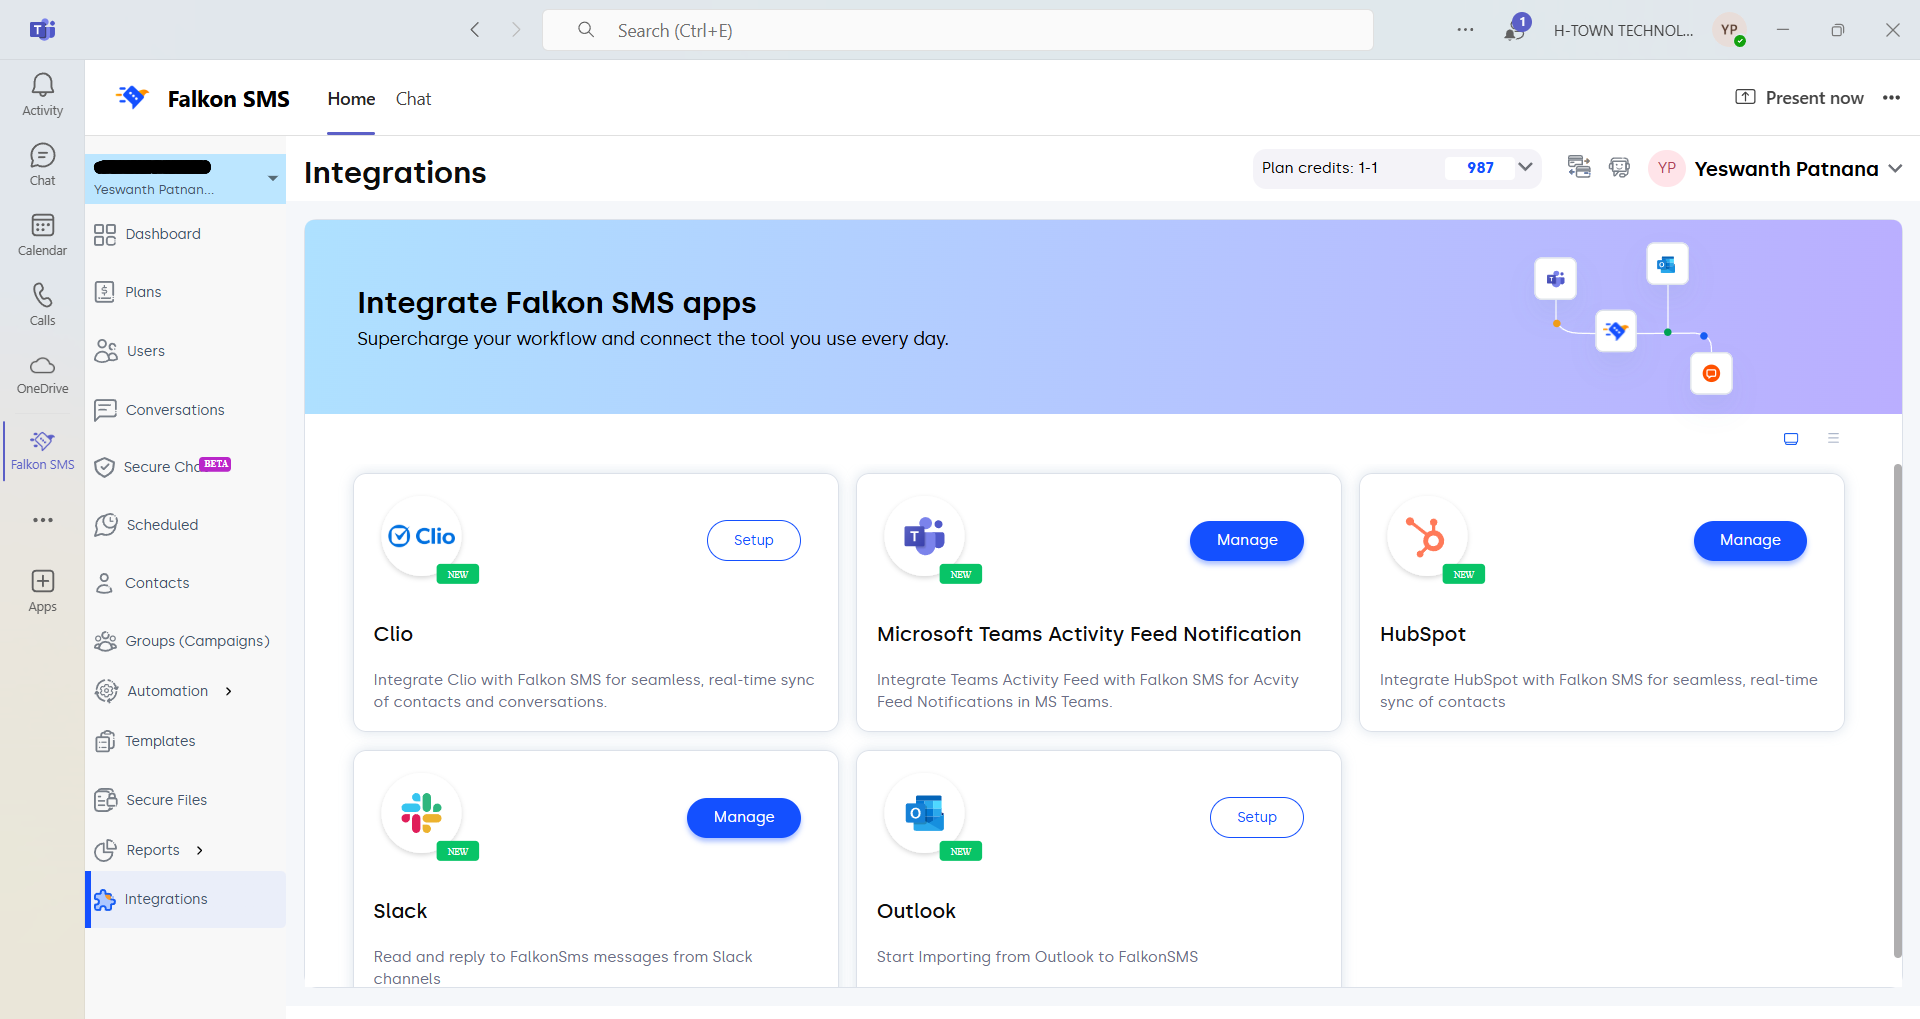Click the notifications bell with badge
The image size is (1920, 1019).
[x=1515, y=30]
